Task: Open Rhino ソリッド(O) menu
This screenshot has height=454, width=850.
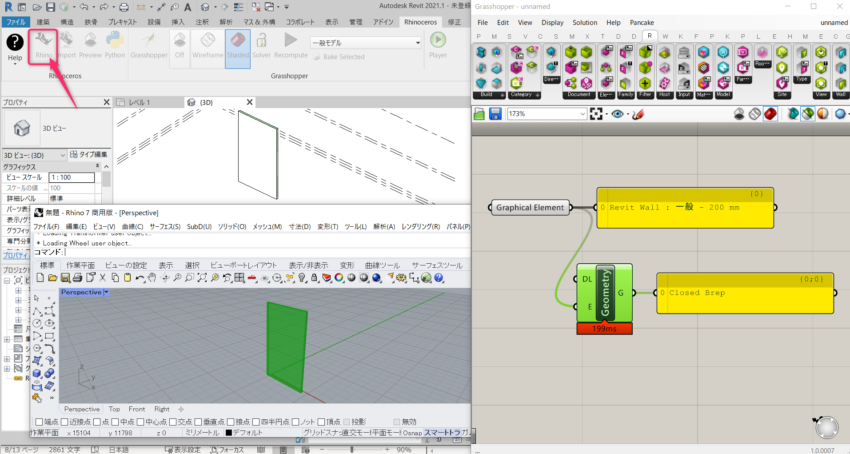Action: tap(232, 226)
